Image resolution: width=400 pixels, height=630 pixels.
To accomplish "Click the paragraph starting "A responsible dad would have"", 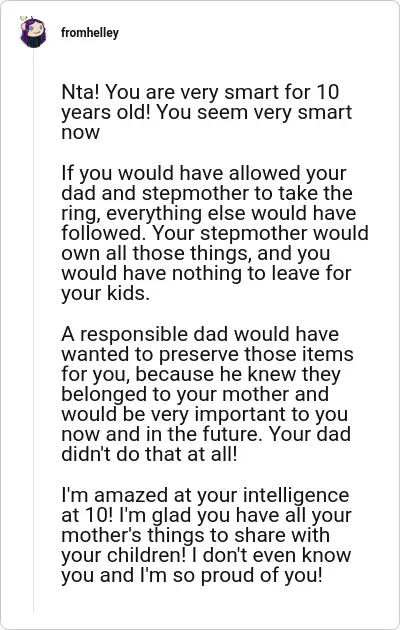I will pos(208,394).
